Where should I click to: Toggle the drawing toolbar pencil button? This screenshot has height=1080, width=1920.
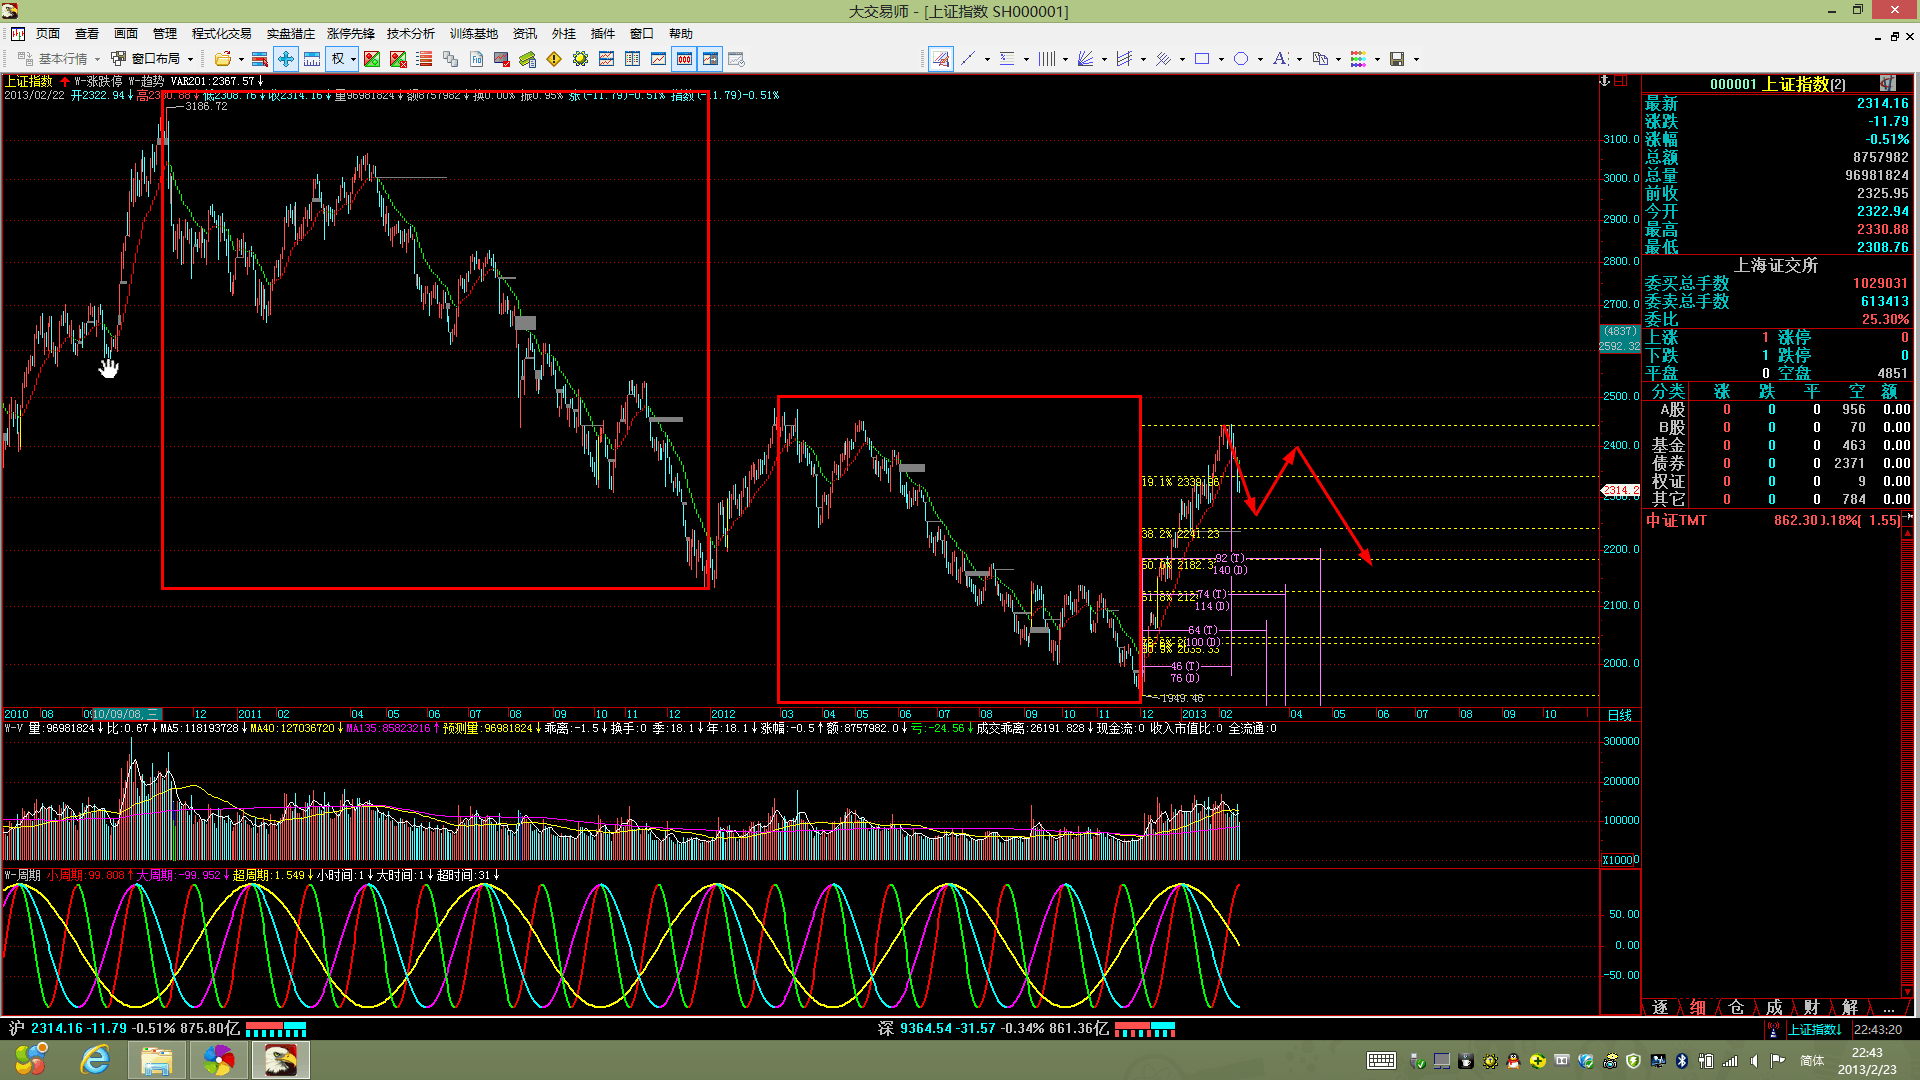(941, 59)
